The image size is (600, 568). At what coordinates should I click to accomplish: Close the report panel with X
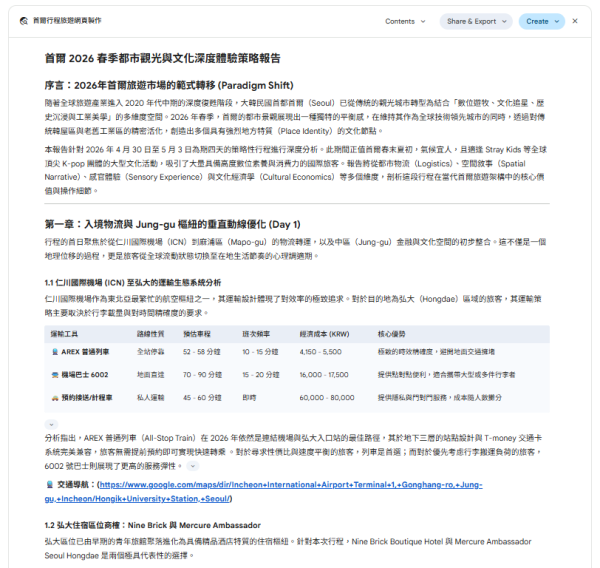(575, 21)
